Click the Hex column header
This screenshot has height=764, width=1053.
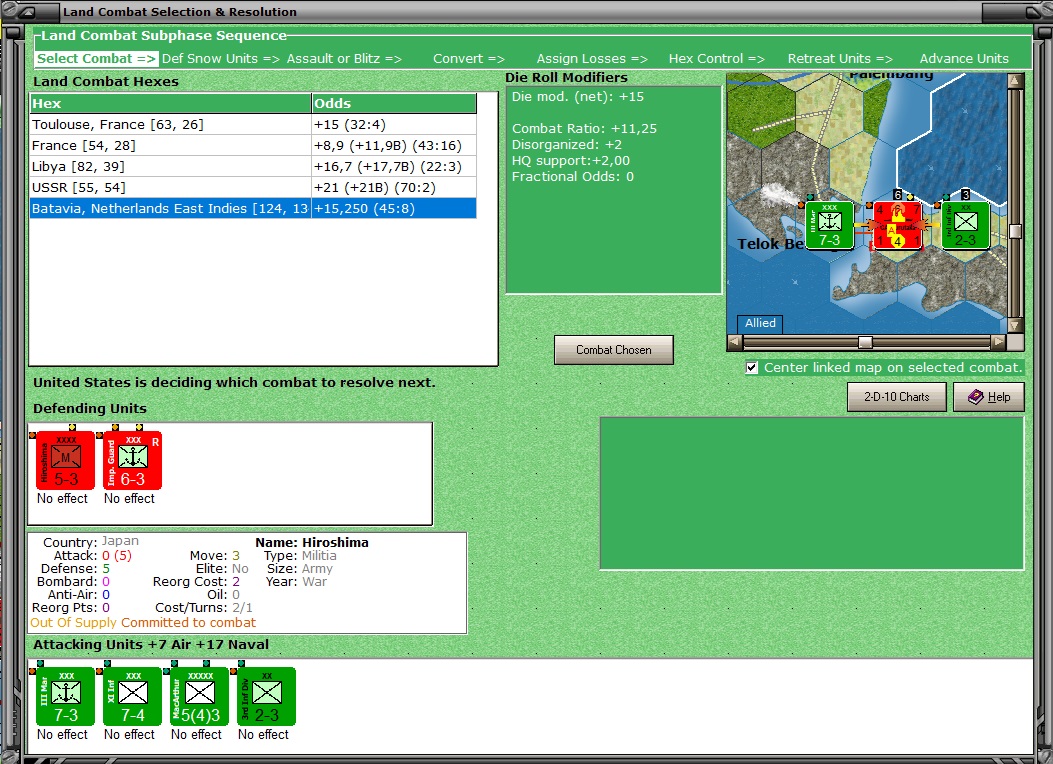point(171,103)
